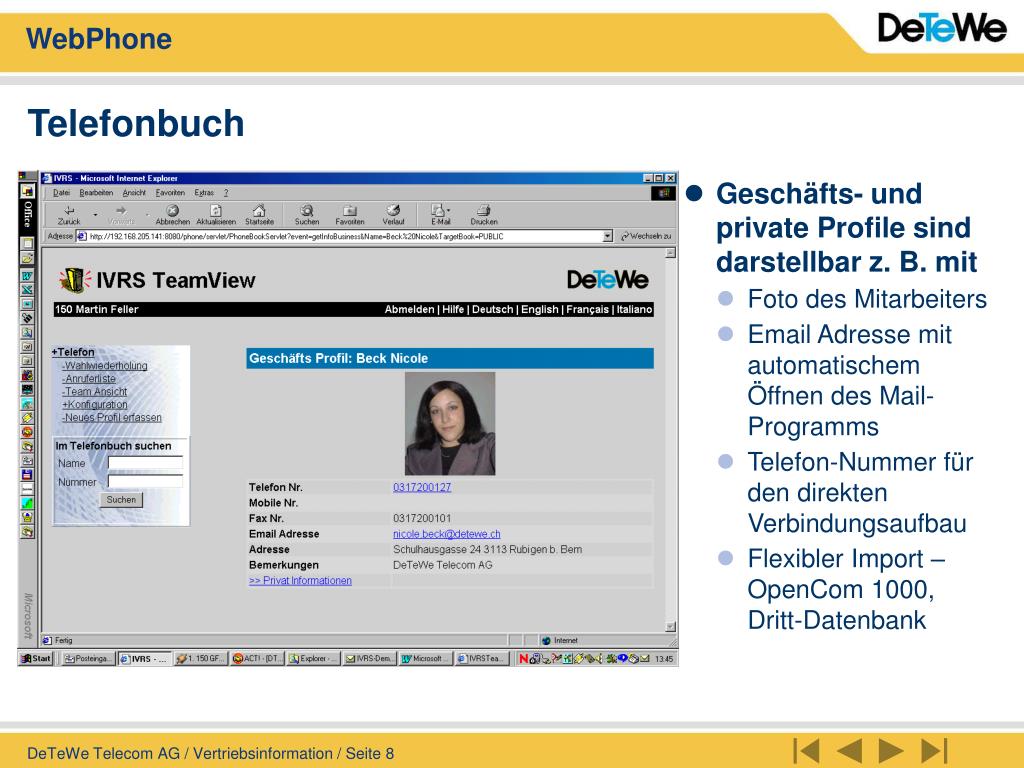Open the Vorwärts history dropdown arrow
Image resolution: width=1024 pixels, height=768 pixels.
148,214
